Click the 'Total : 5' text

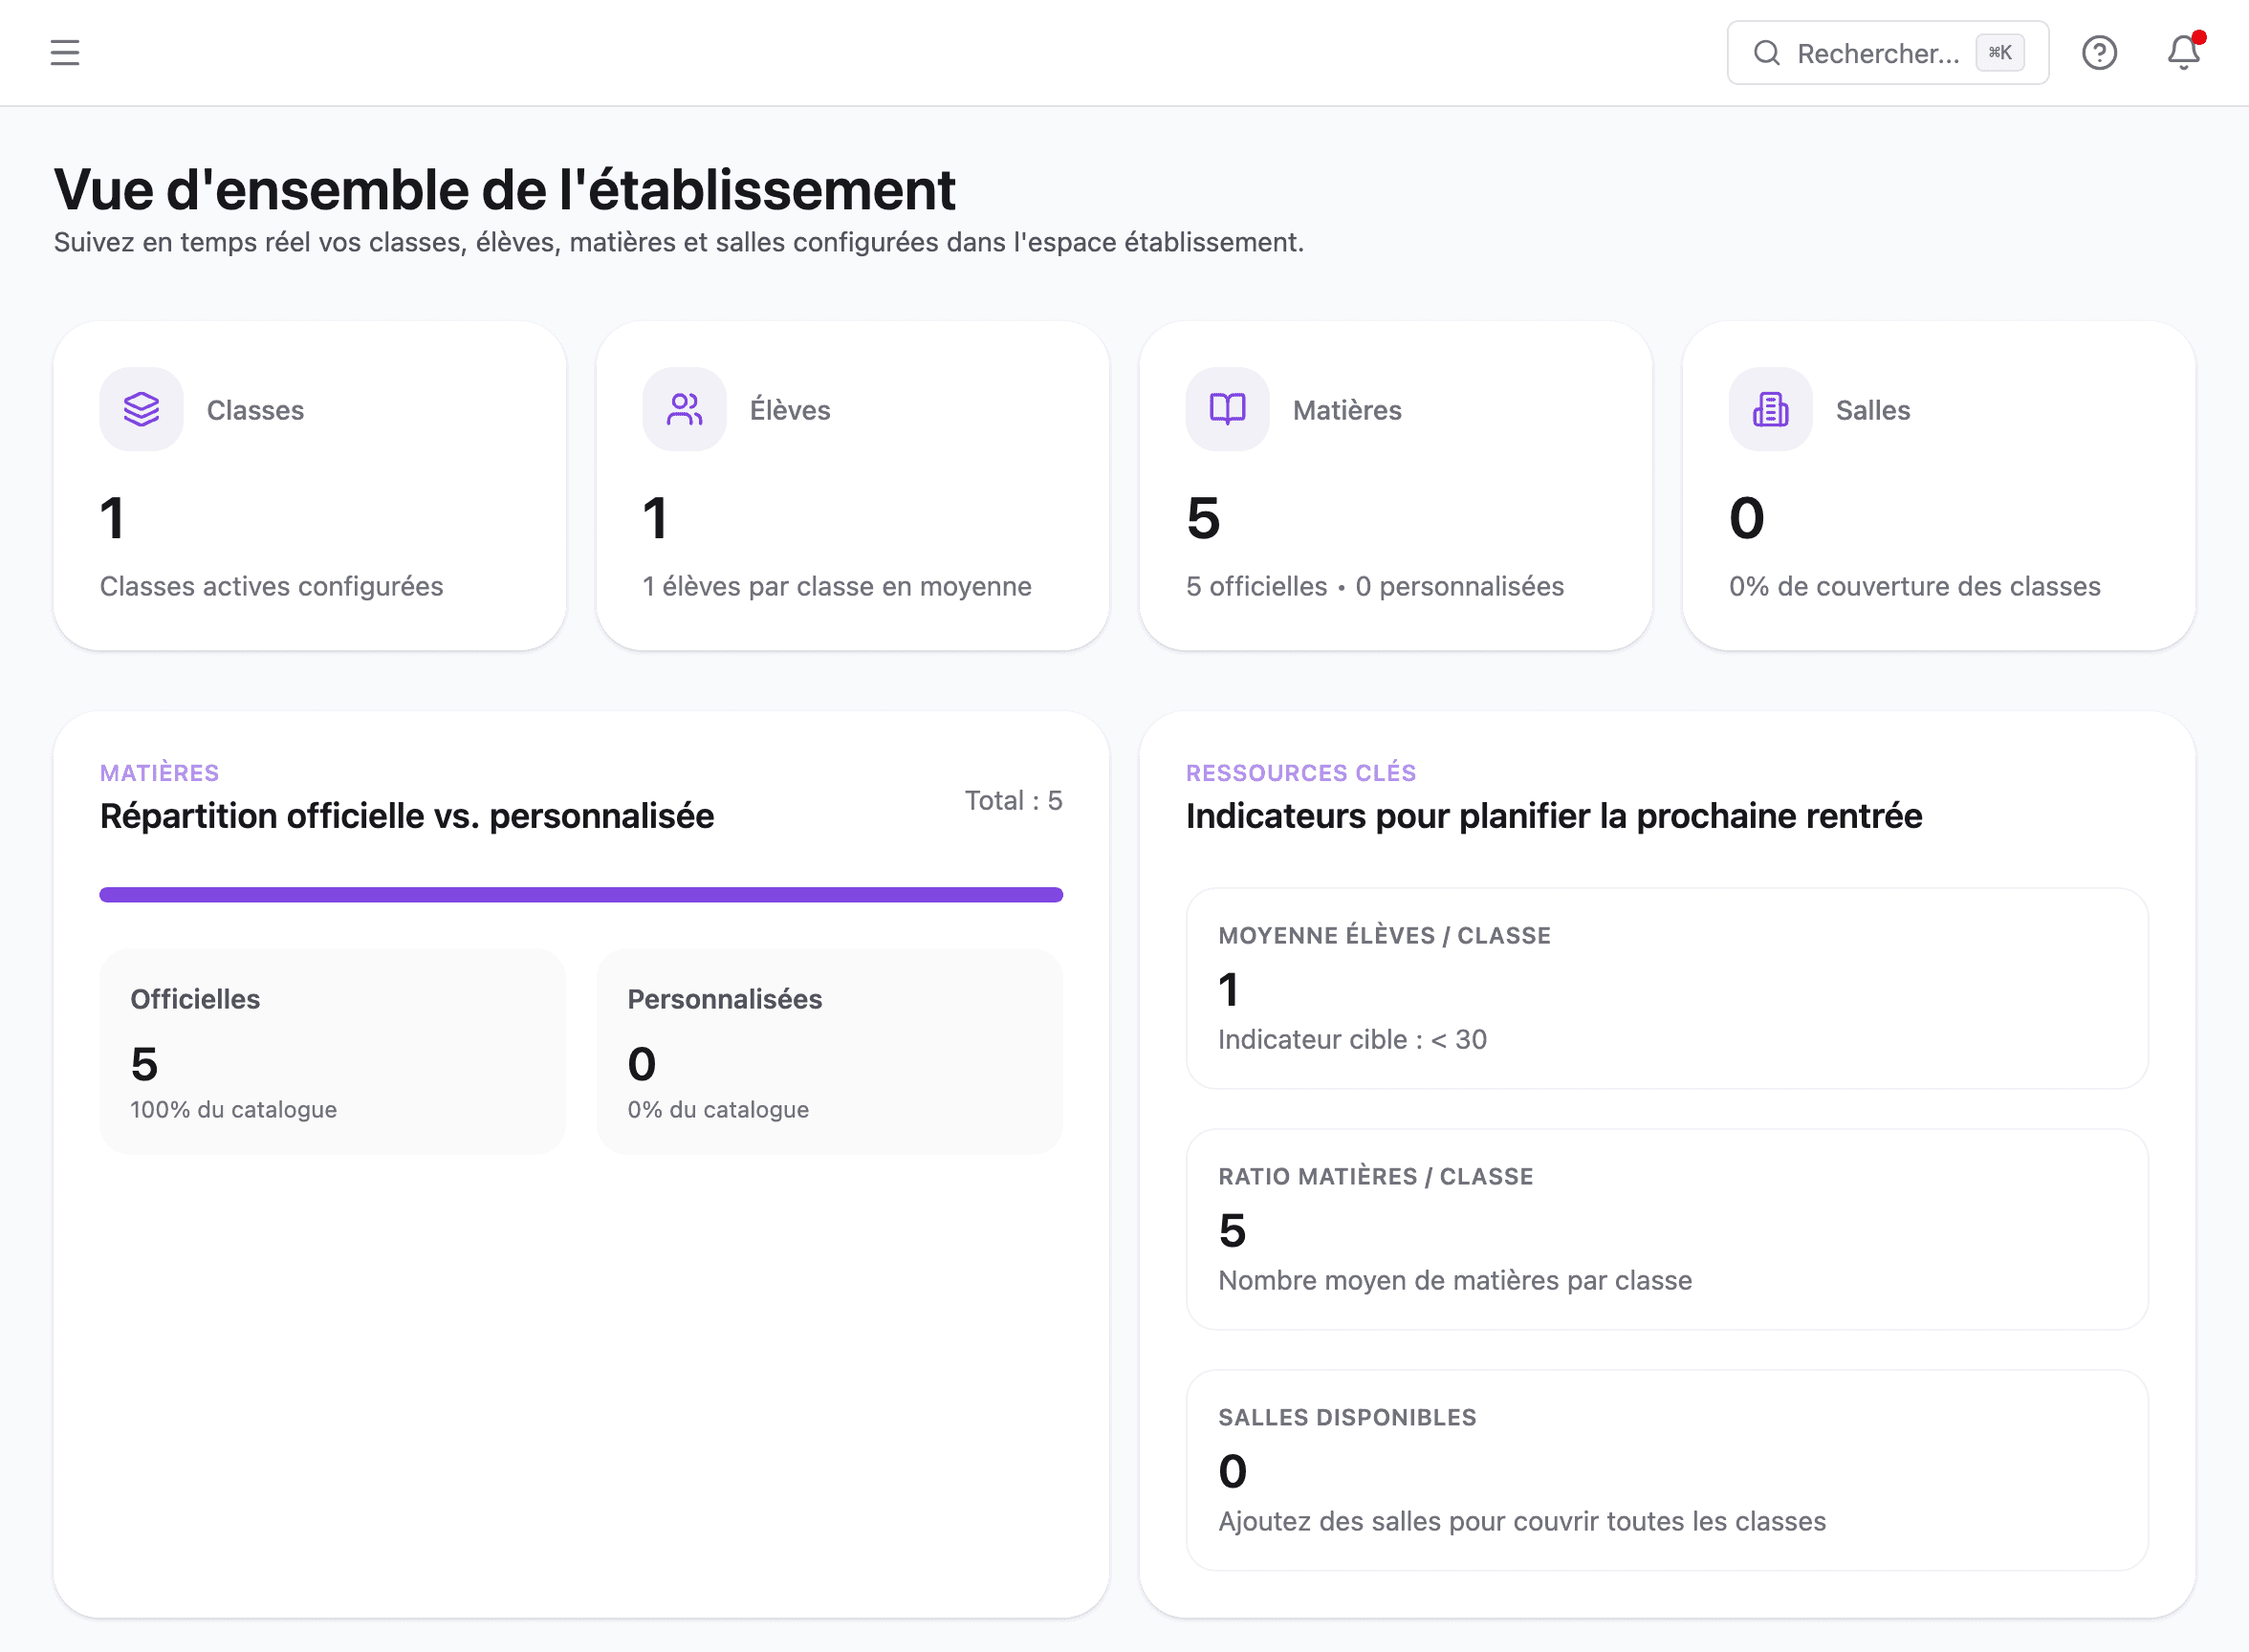tap(1013, 800)
